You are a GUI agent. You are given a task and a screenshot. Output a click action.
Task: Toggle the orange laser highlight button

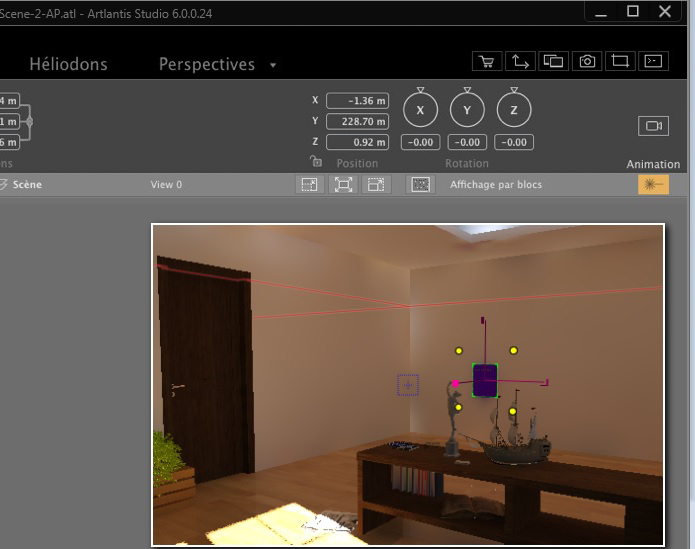(653, 185)
